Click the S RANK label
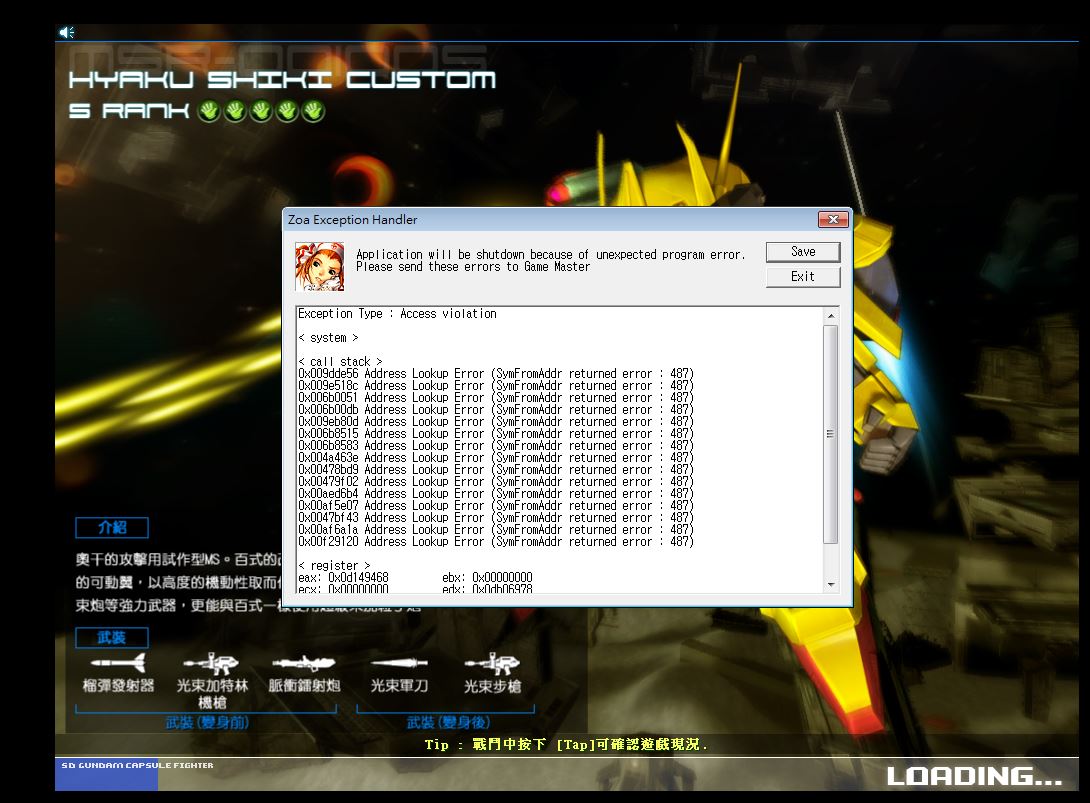Image resolution: width=1090 pixels, height=803 pixels. pyautogui.click(x=129, y=111)
